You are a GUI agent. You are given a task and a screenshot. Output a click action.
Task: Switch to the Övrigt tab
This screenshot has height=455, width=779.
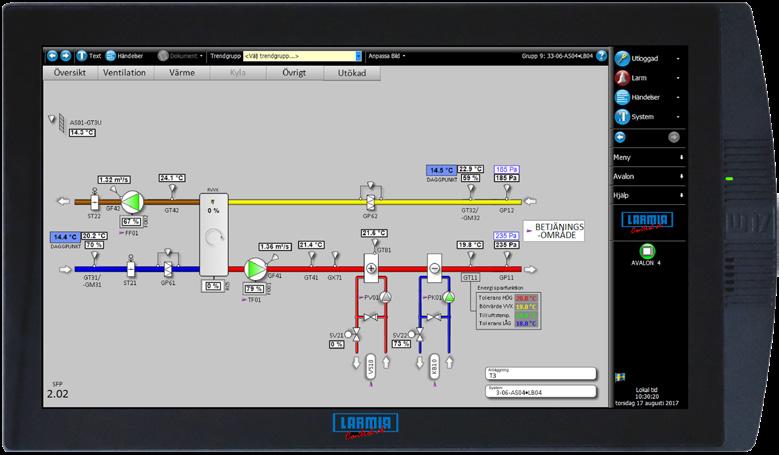tap(295, 73)
